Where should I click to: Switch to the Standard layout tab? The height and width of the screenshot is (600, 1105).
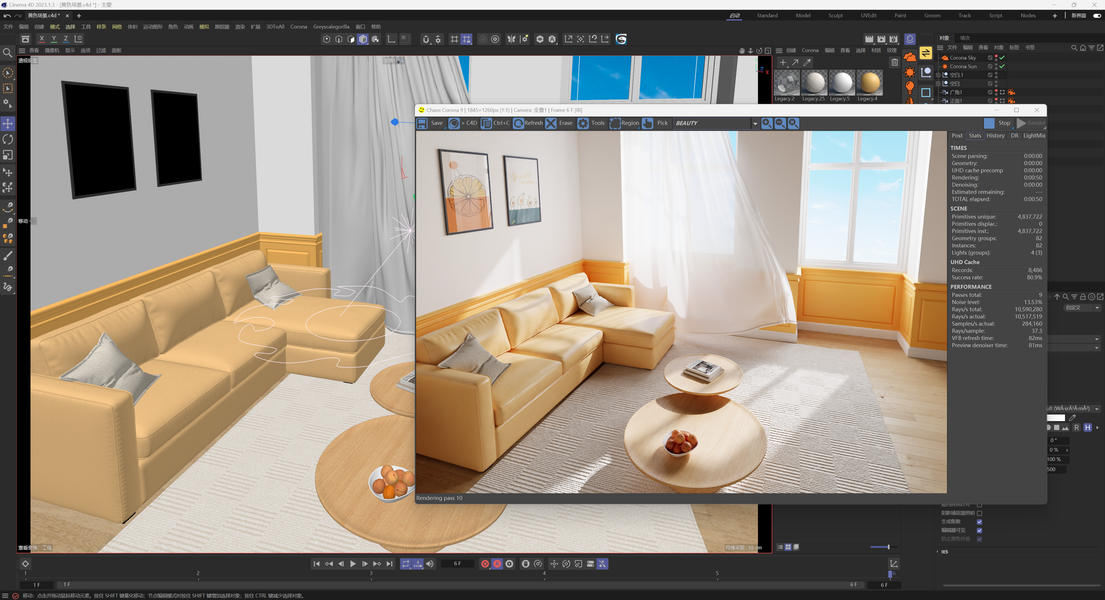click(767, 16)
